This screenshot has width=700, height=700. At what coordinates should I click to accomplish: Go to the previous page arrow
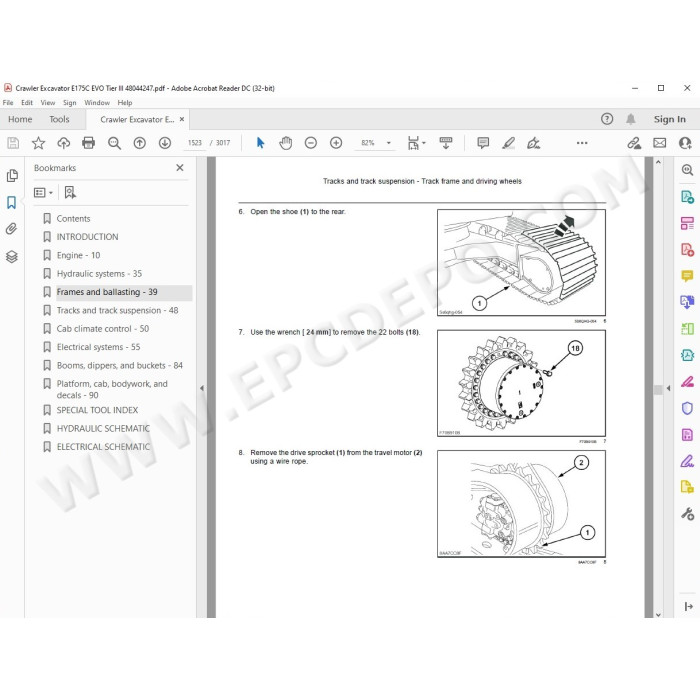click(x=140, y=143)
